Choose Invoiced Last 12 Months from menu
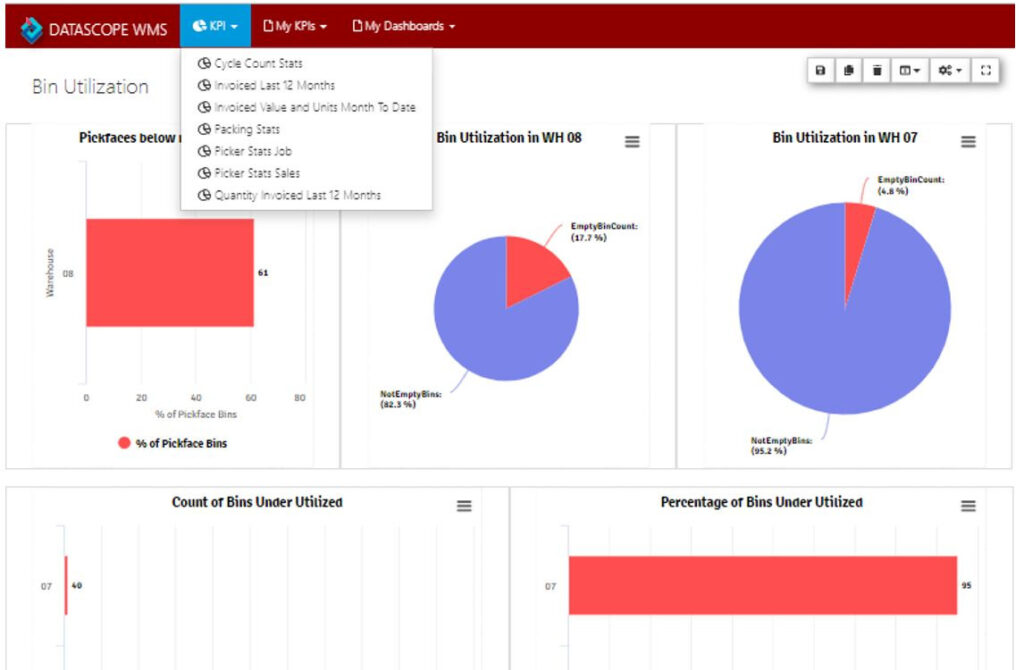1024x670 pixels. point(273,85)
